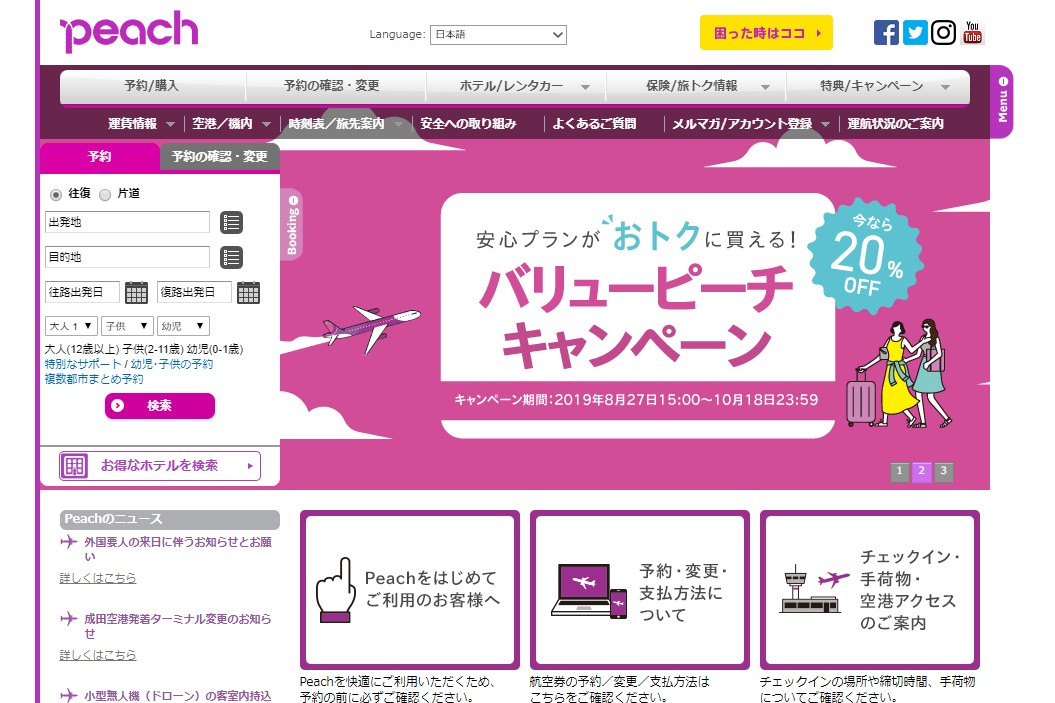Viewport: 1055px width, 703px height.
Task: Open departure airport list icon
Action: point(231,223)
